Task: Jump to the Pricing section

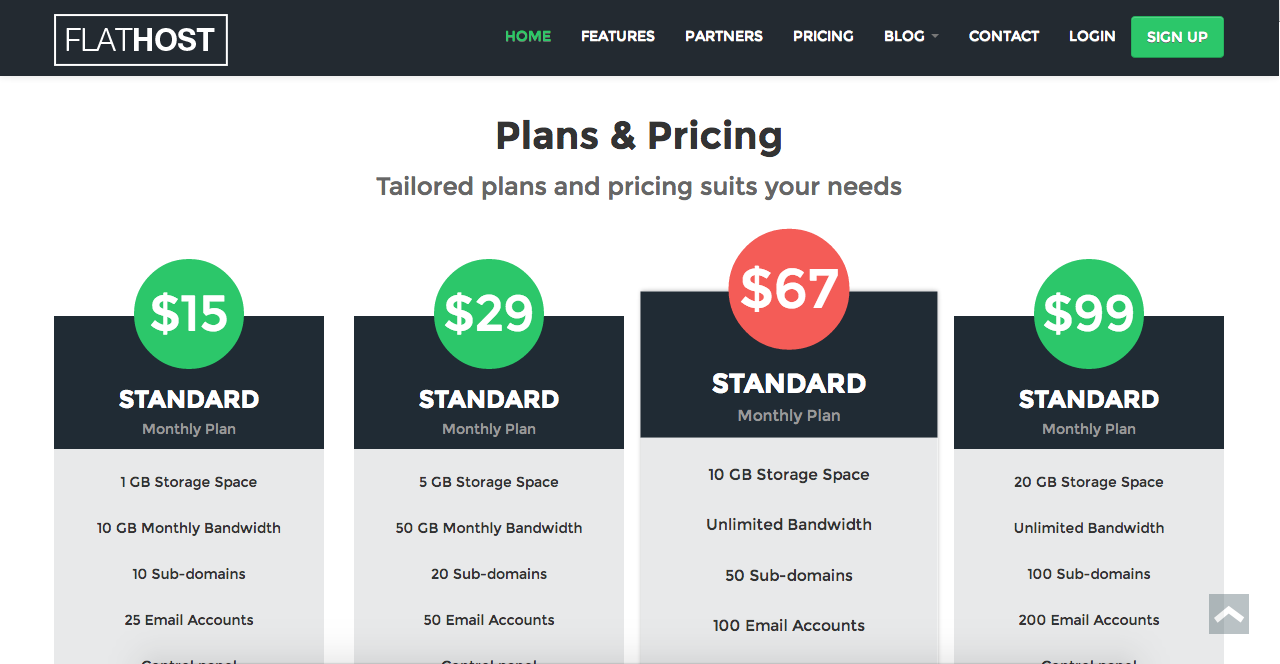Action: tap(823, 36)
